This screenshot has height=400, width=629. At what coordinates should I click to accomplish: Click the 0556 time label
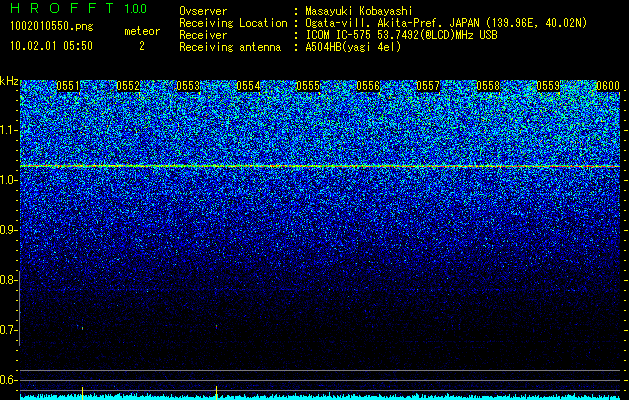point(368,86)
